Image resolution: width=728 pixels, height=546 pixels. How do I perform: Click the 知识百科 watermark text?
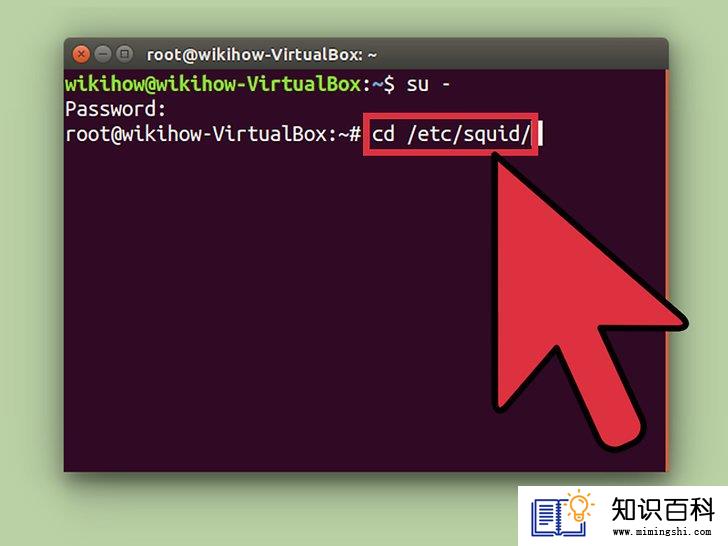[x=663, y=509]
